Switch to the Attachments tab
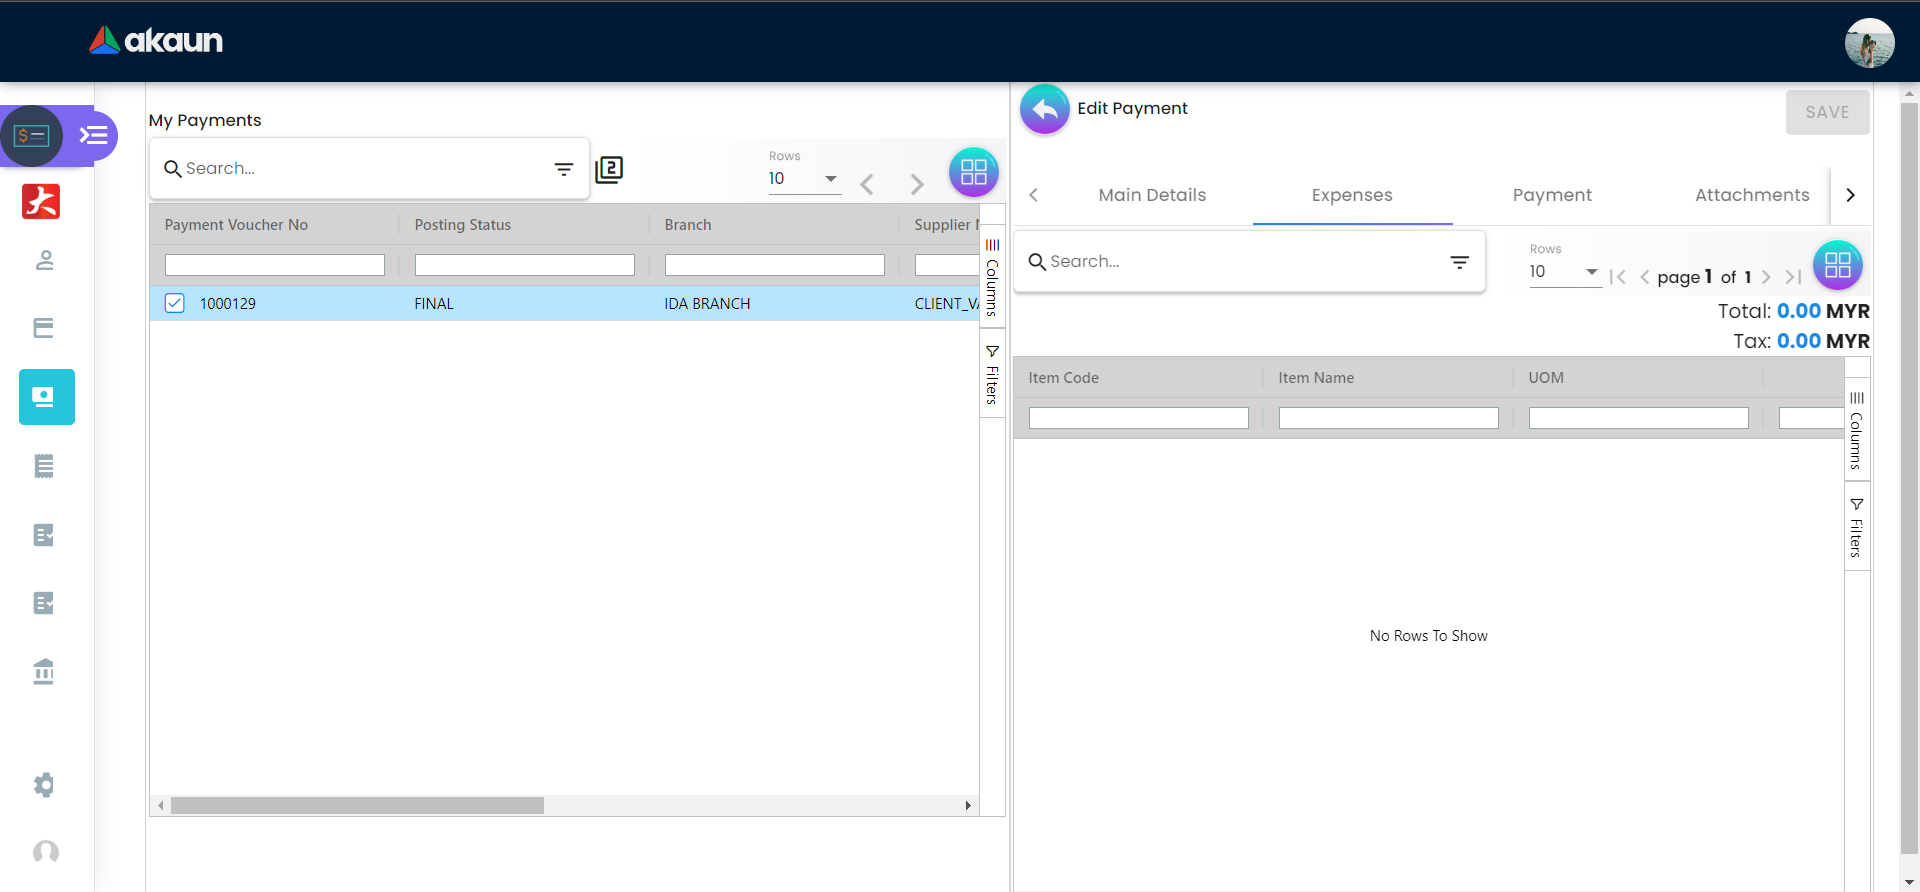 point(1751,195)
